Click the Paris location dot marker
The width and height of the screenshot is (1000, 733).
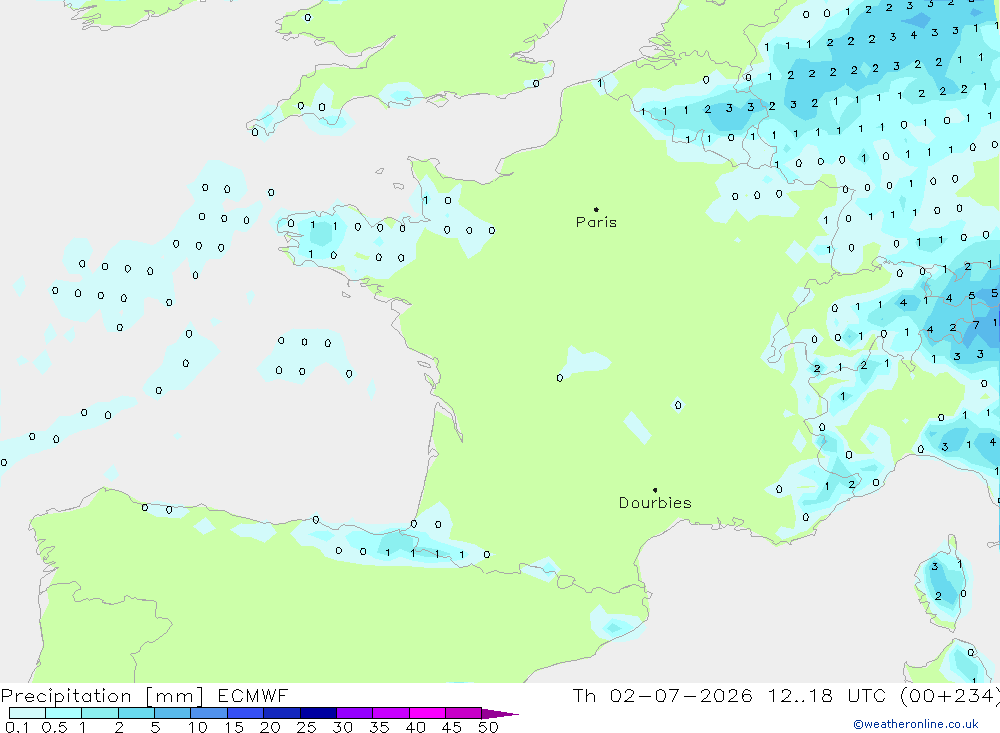[x=596, y=209]
